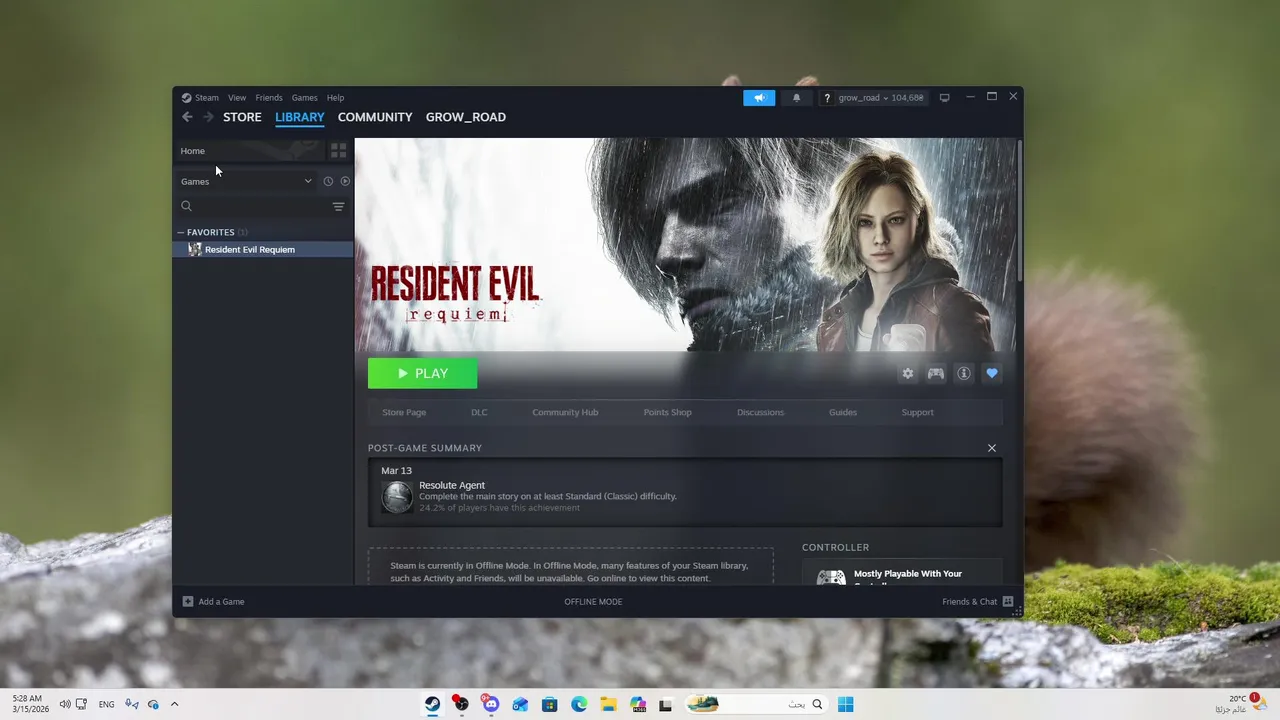The height and width of the screenshot is (720, 1280).
Task: Open the DLC link
Action: click(479, 412)
